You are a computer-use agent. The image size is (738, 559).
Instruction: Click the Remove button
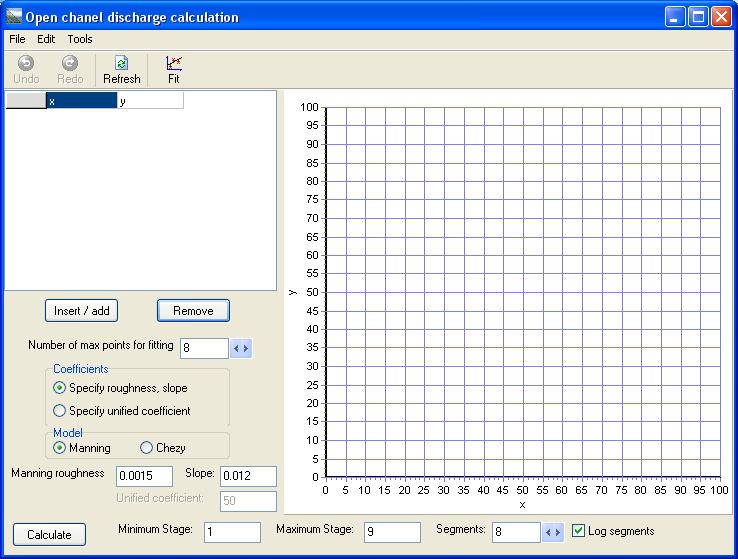point(193,311)
